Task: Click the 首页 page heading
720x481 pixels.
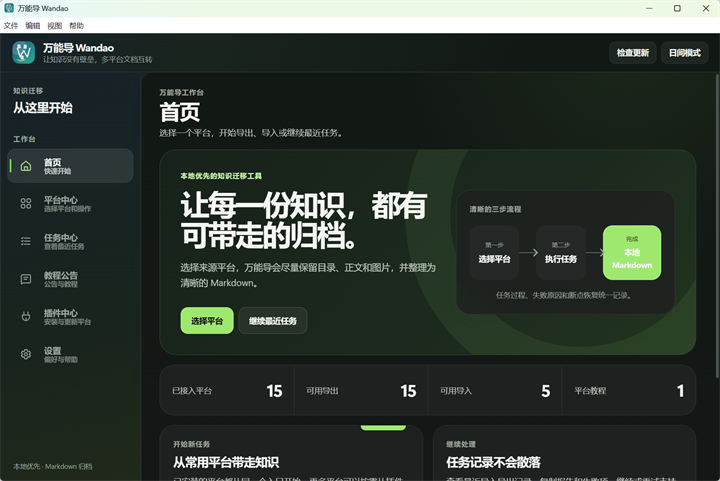Action: [180, 112]
